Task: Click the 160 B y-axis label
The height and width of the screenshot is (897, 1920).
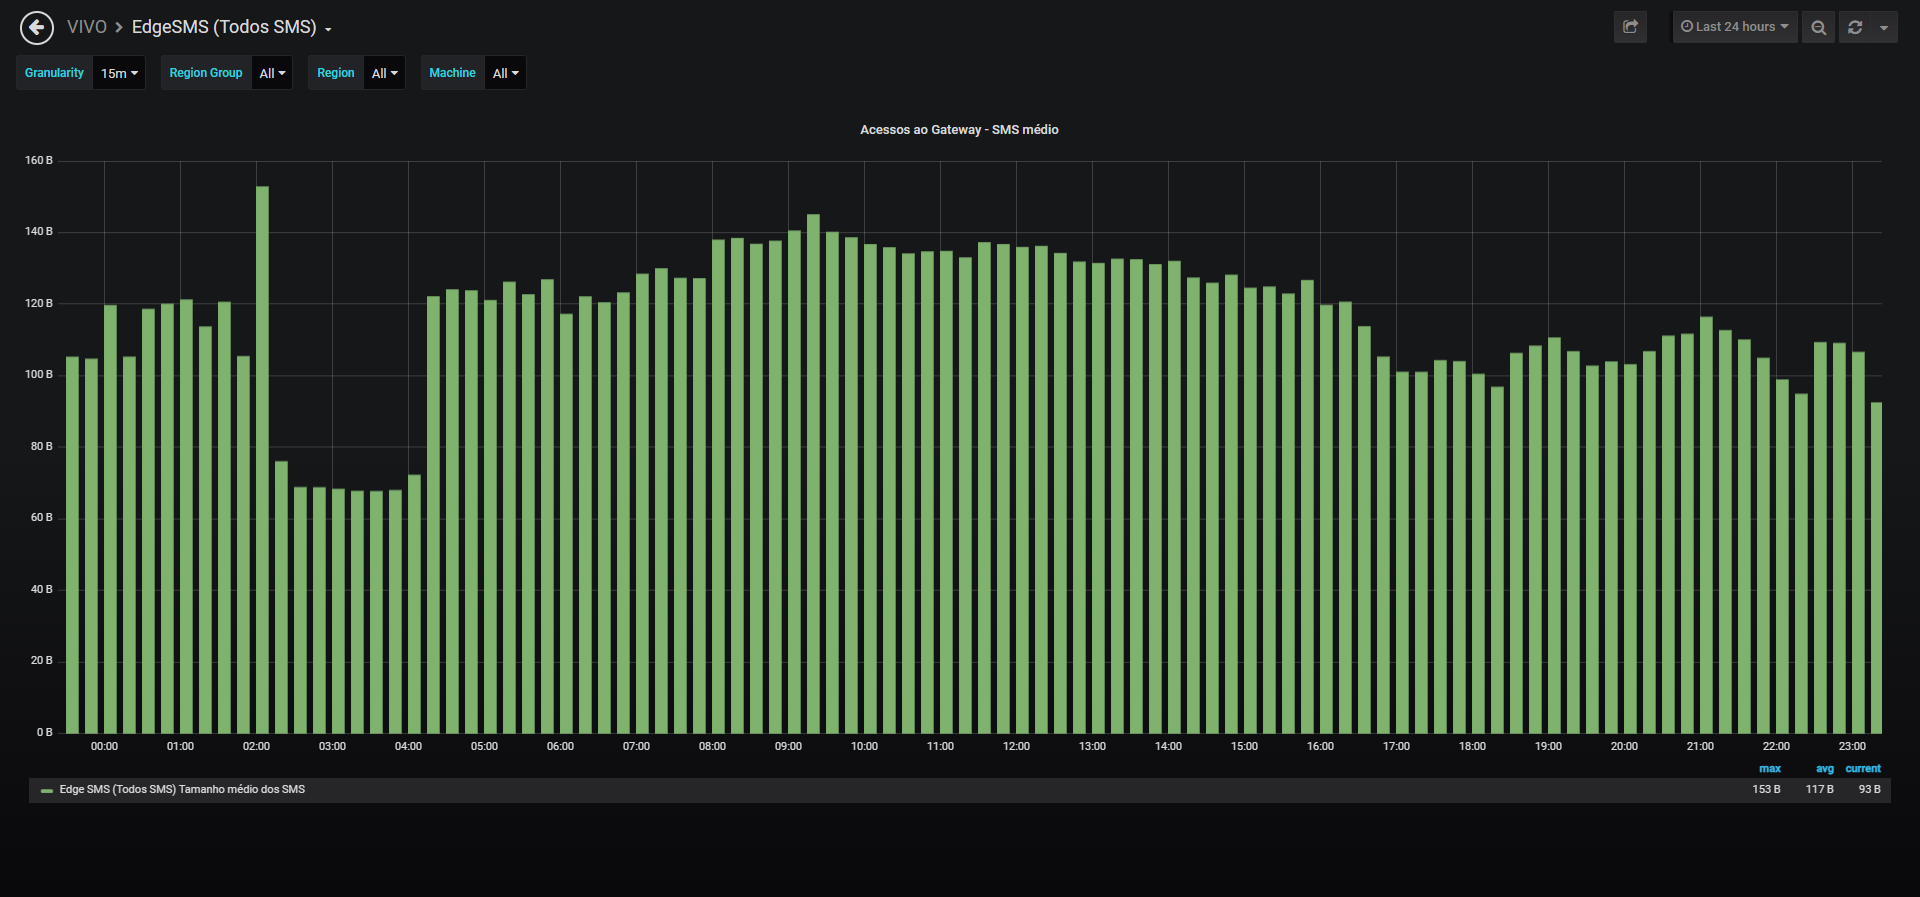Action: pos(39,160)
